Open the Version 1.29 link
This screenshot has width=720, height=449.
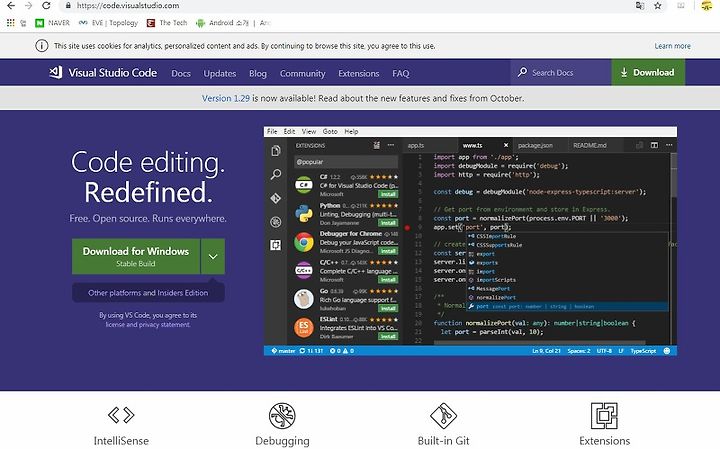click(226, 98)
